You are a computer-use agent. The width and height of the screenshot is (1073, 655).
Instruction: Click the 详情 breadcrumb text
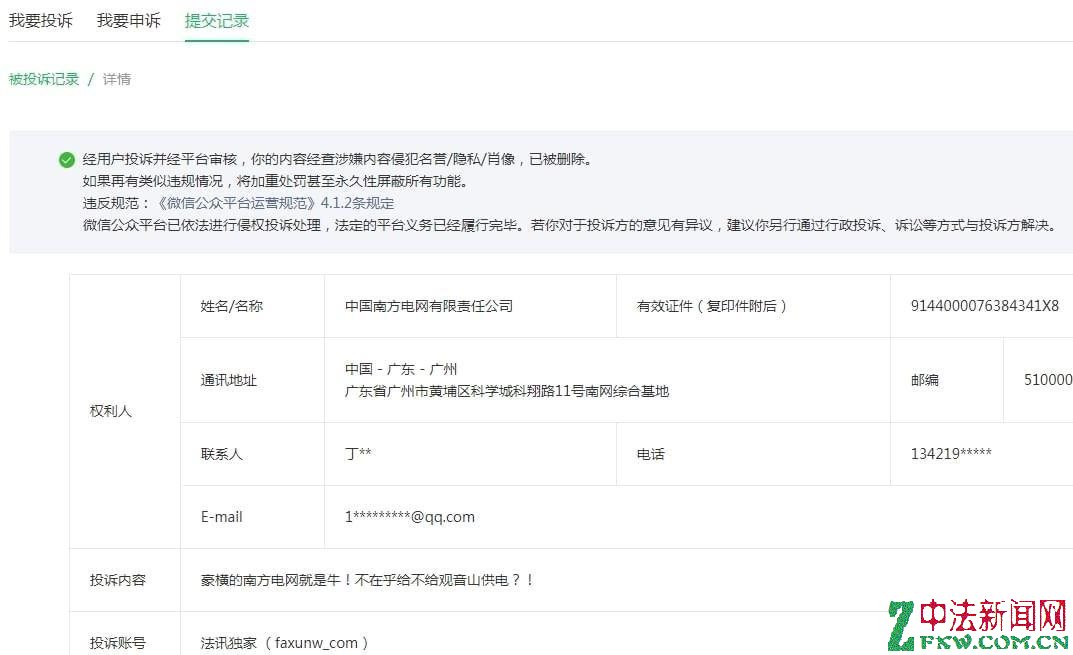click(116, 79)
